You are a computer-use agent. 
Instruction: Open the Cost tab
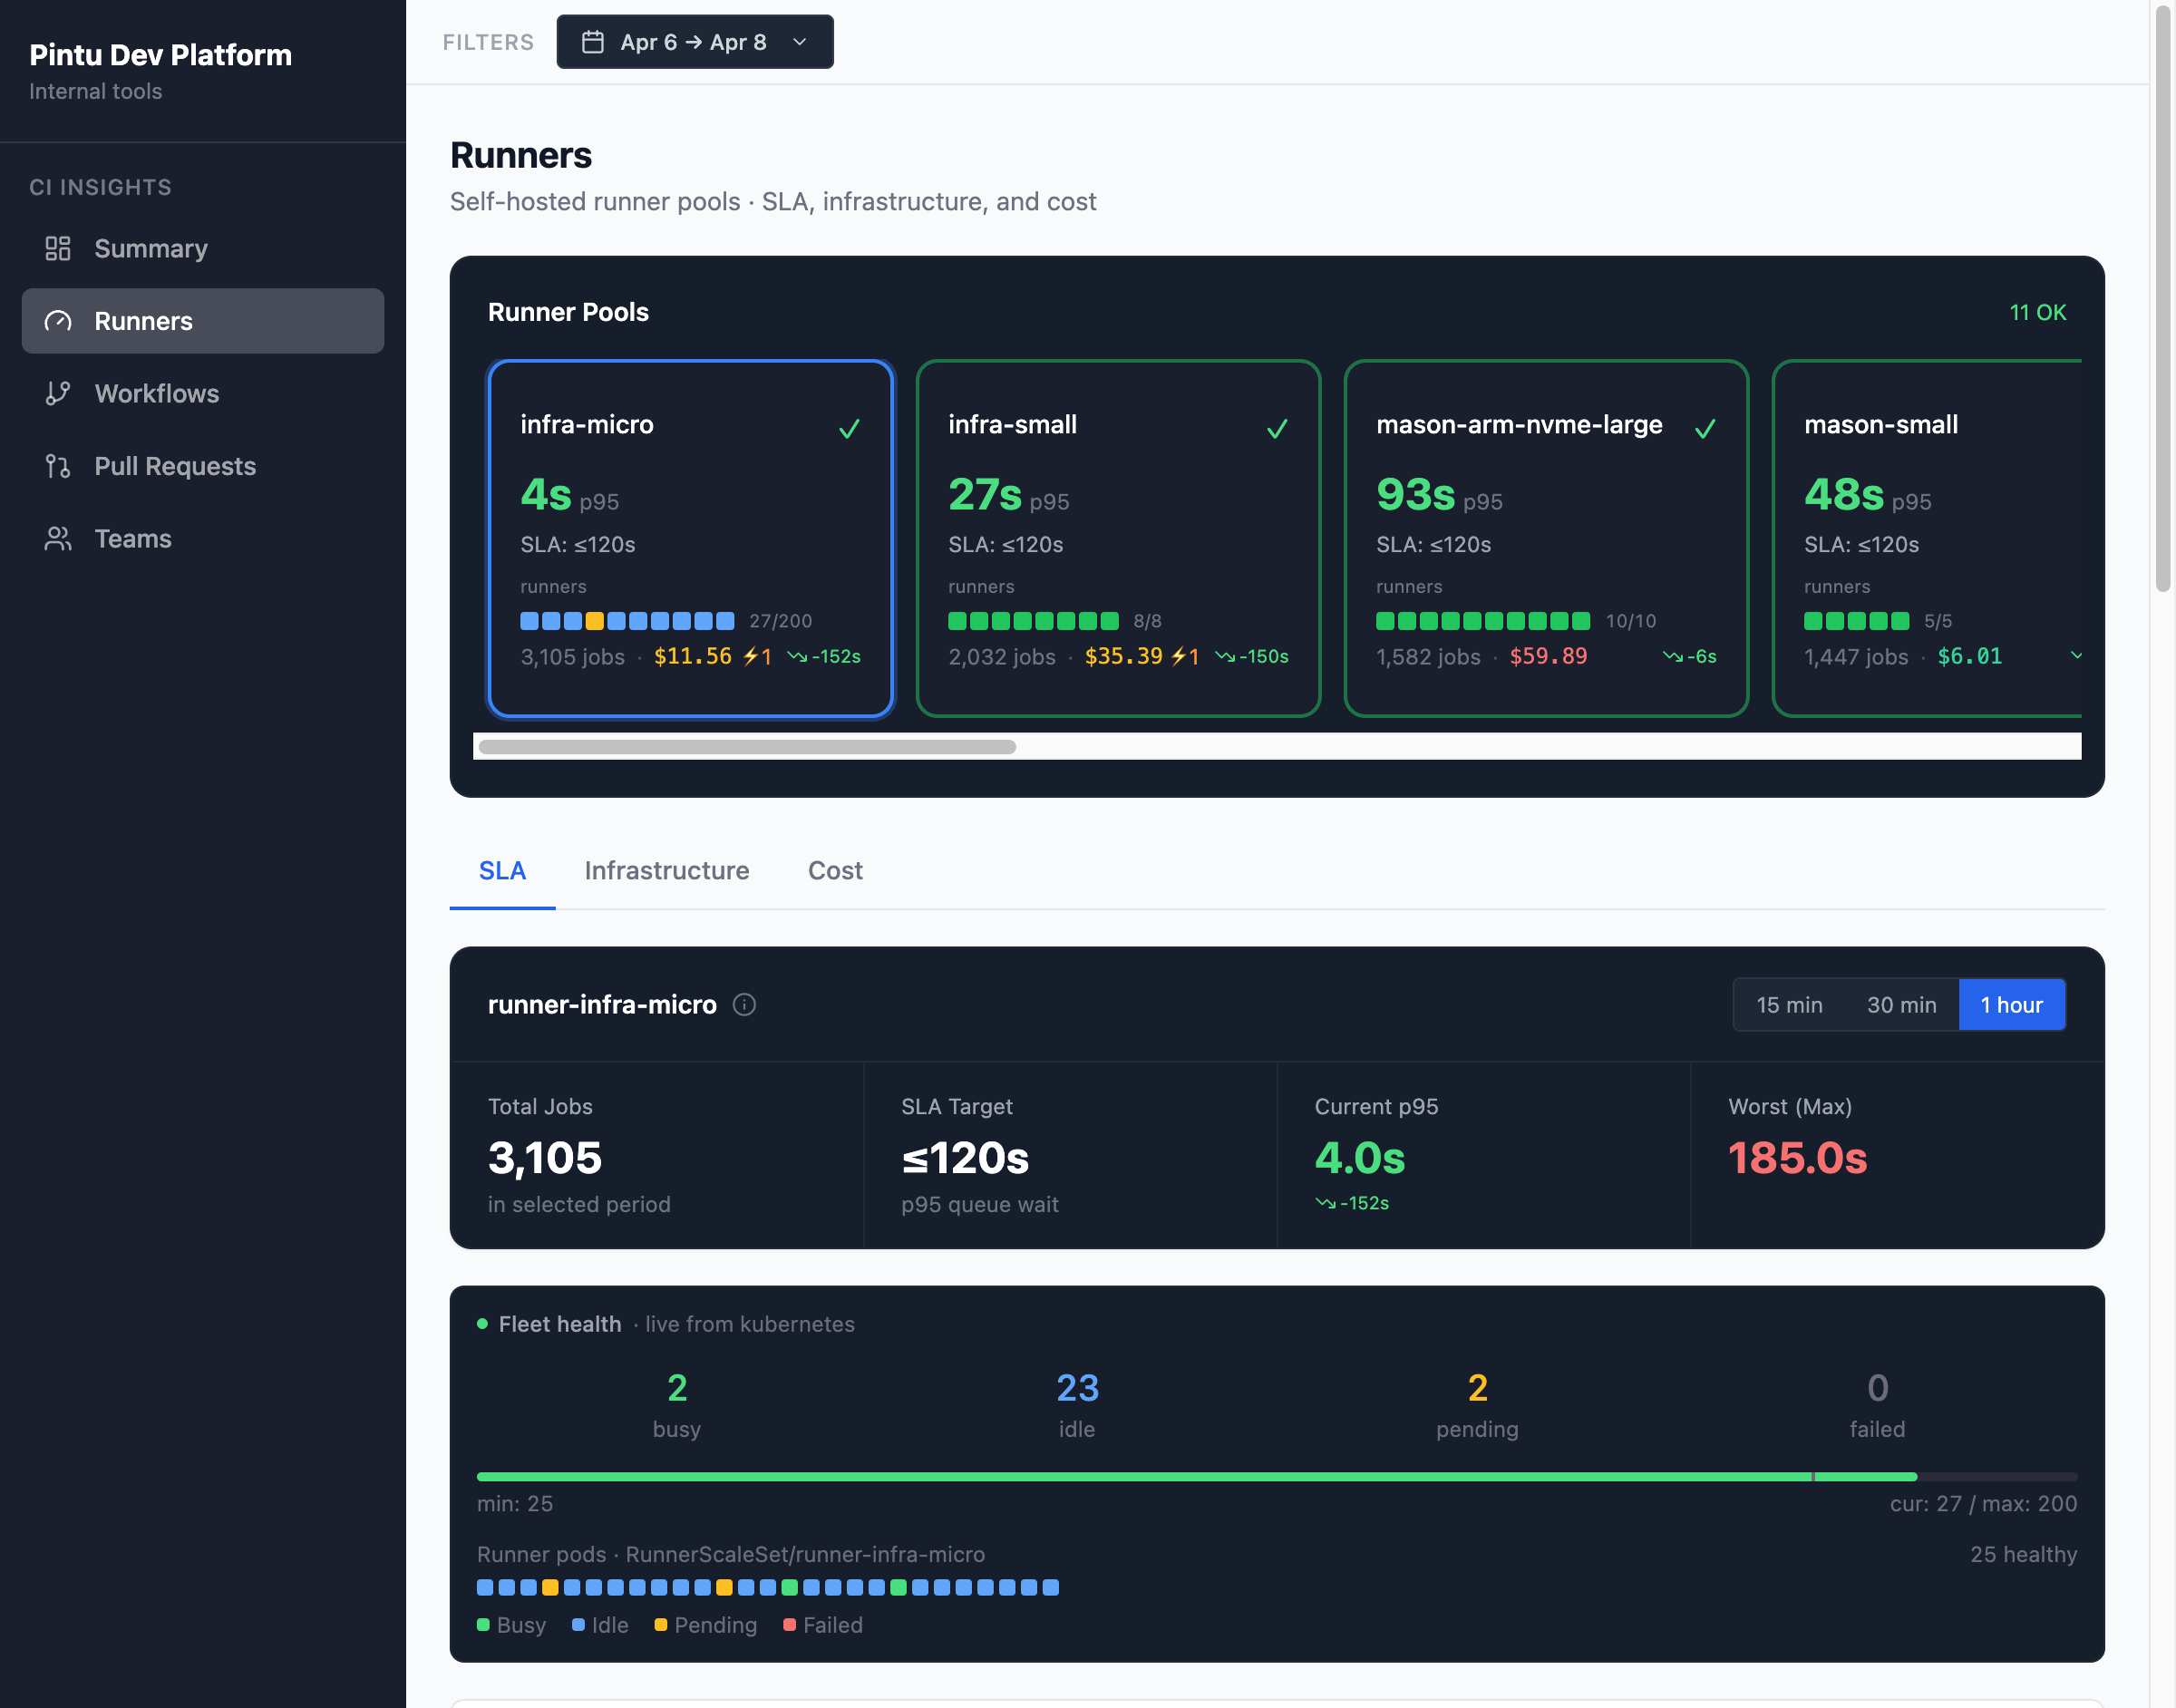click(835, 870)
